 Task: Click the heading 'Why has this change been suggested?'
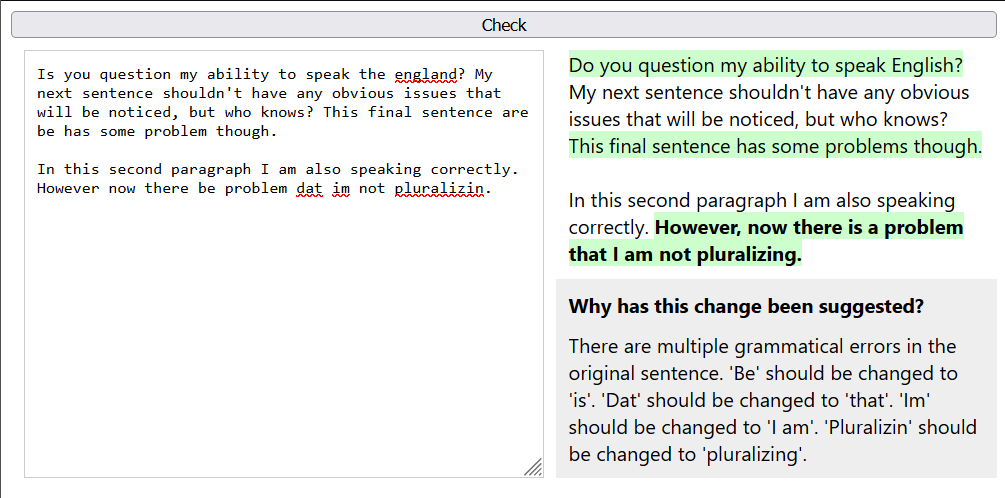(x=746, y=306)
